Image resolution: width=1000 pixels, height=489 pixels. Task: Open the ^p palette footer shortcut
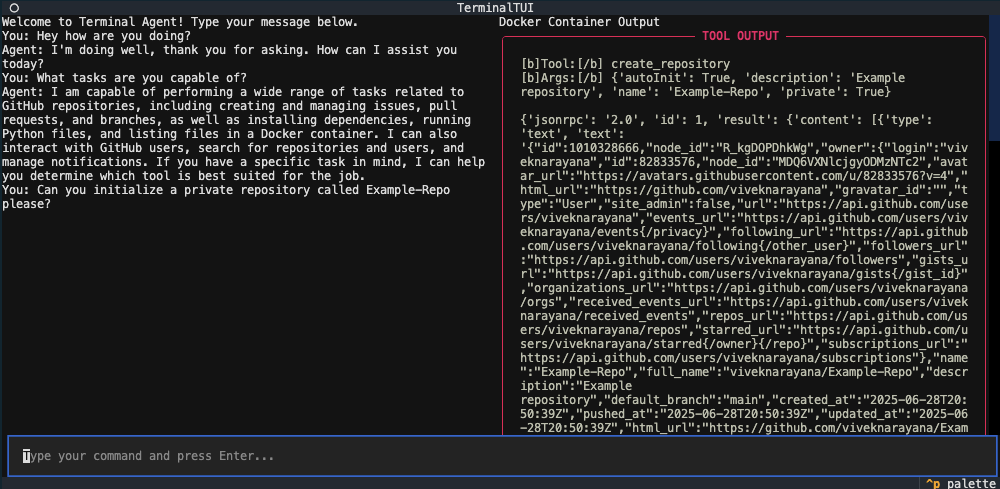click(960, 483)
